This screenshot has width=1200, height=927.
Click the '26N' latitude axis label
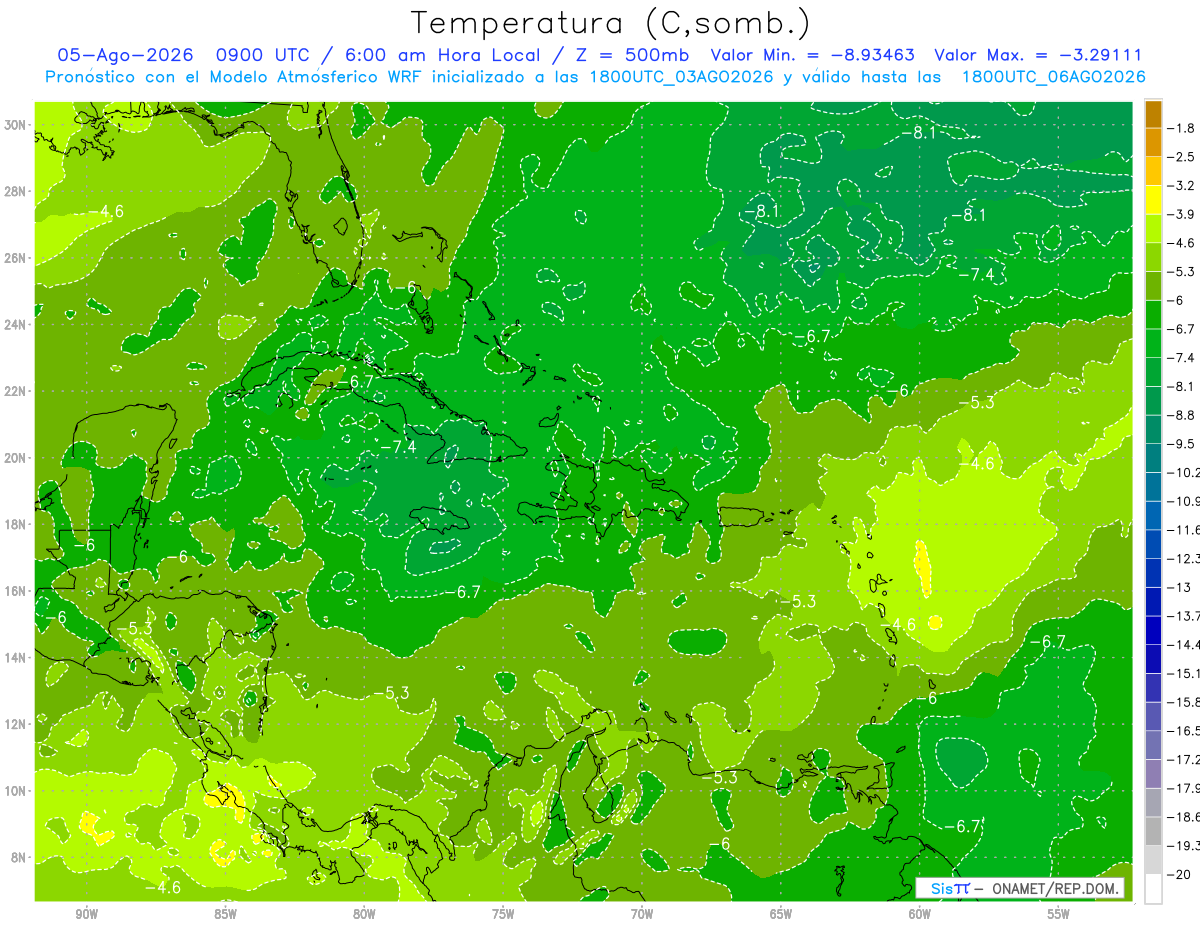tap(16, 258)
